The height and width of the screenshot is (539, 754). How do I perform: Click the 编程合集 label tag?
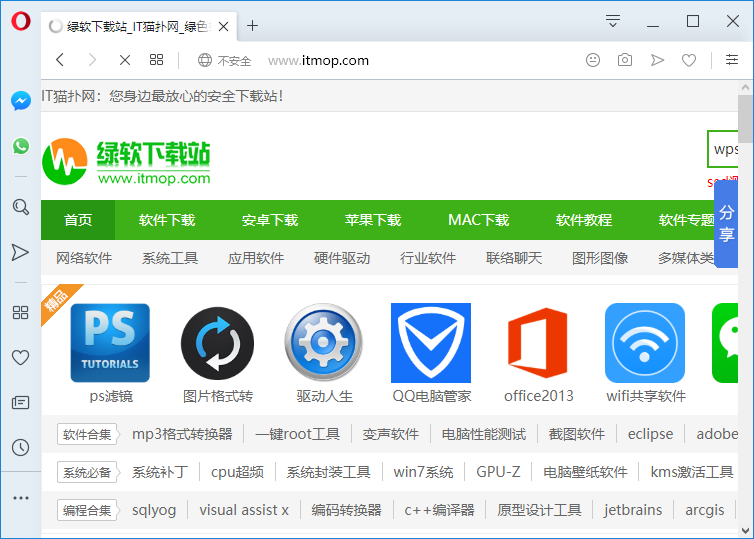coord(87,510)
